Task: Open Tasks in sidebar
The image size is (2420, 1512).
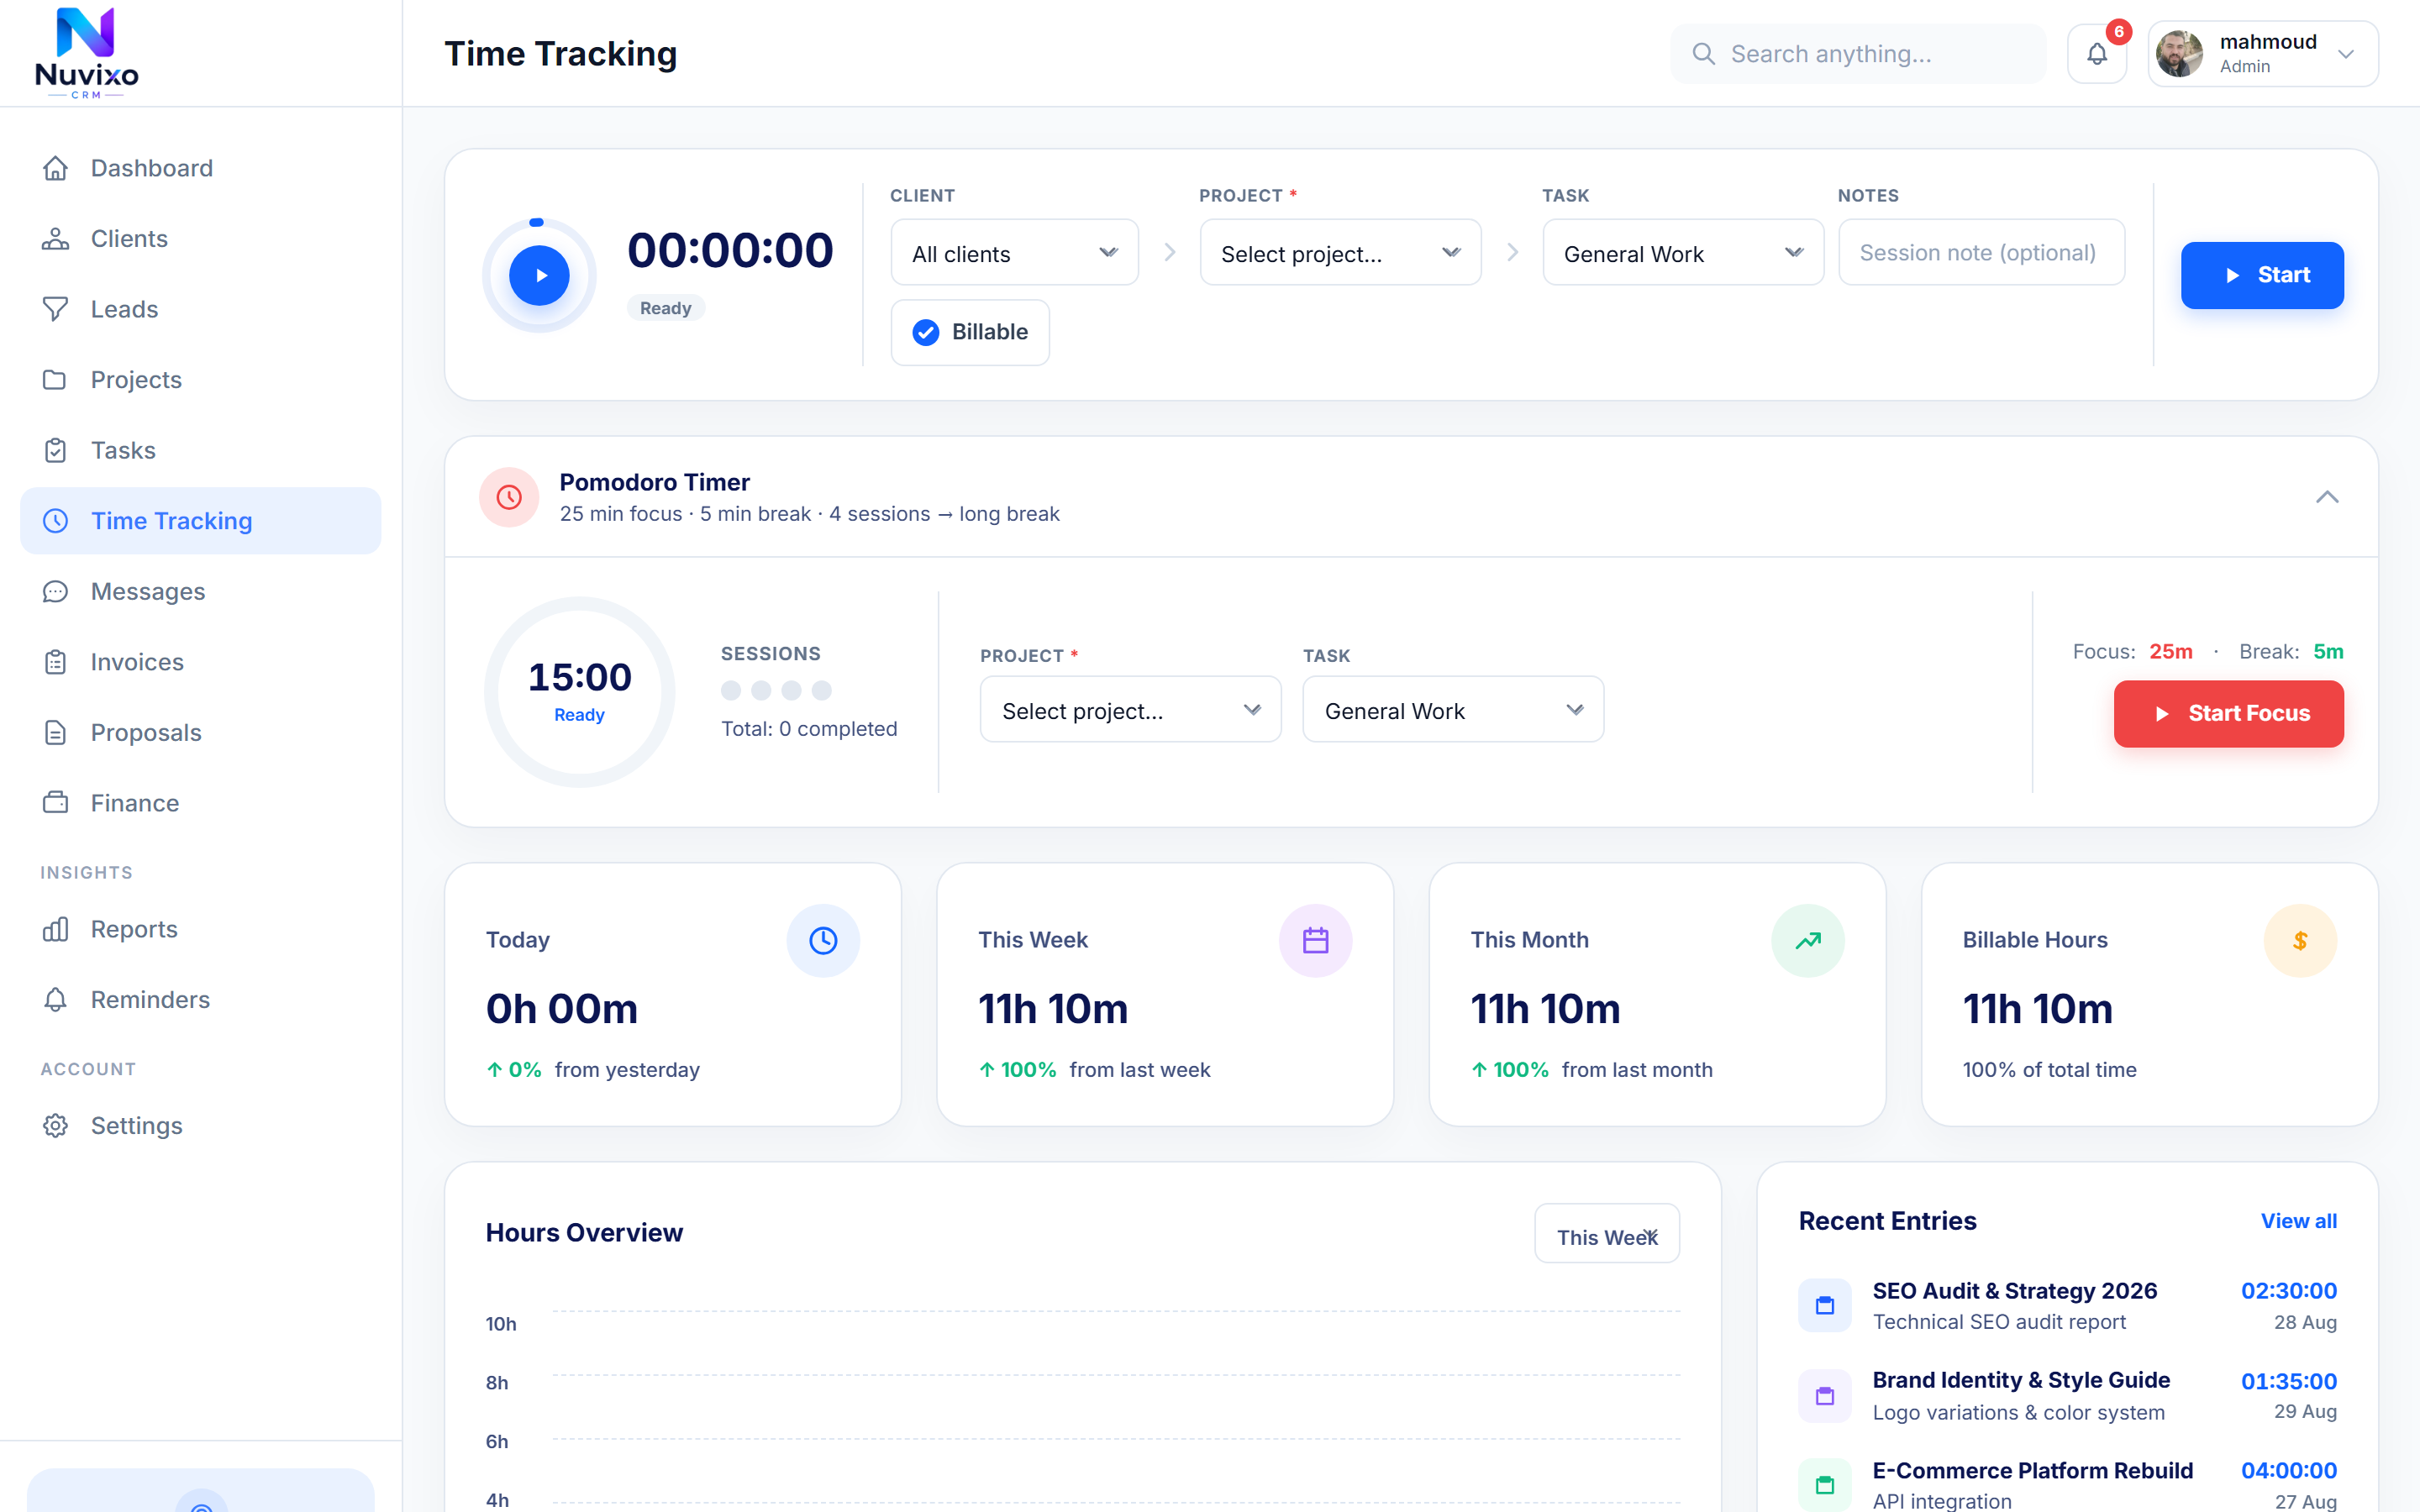Action: [x=200, y=450]
